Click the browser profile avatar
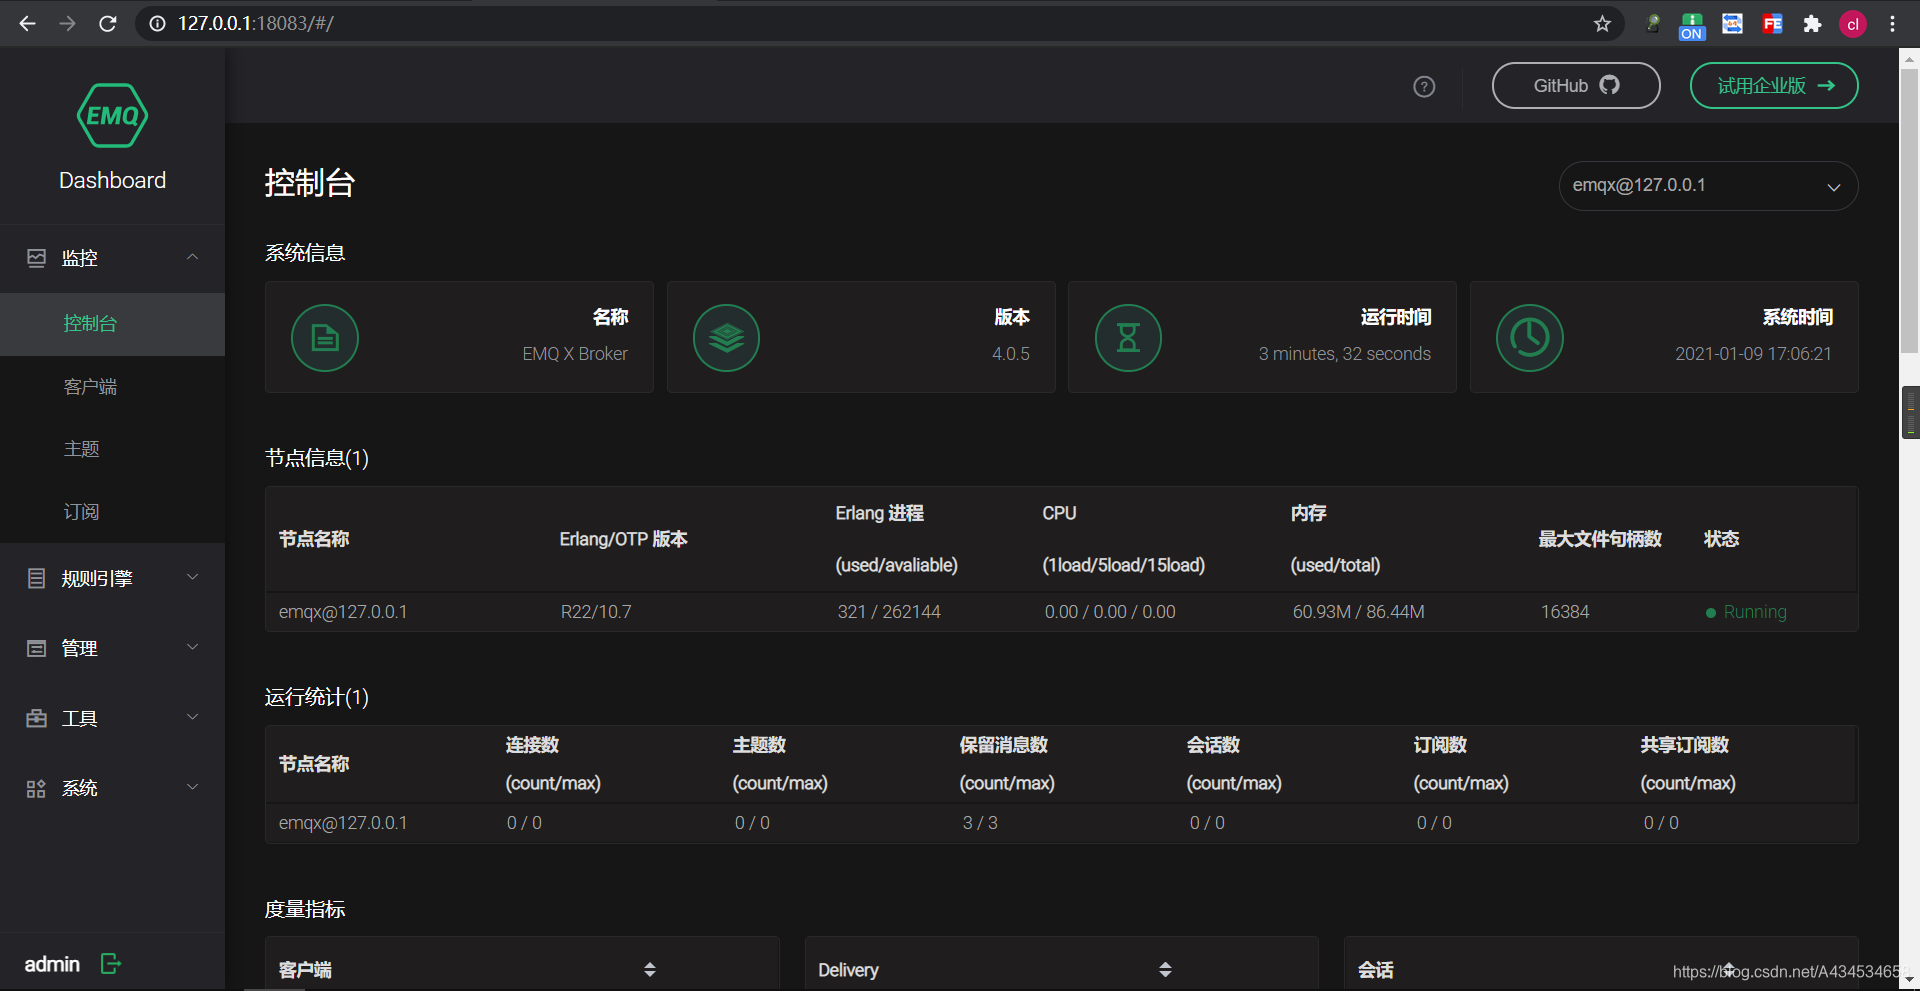 1853,24
